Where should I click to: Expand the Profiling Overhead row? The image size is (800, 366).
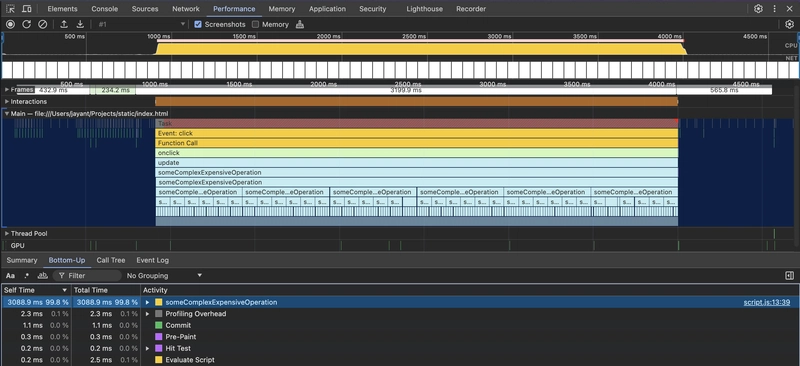(x=147, y=314)
